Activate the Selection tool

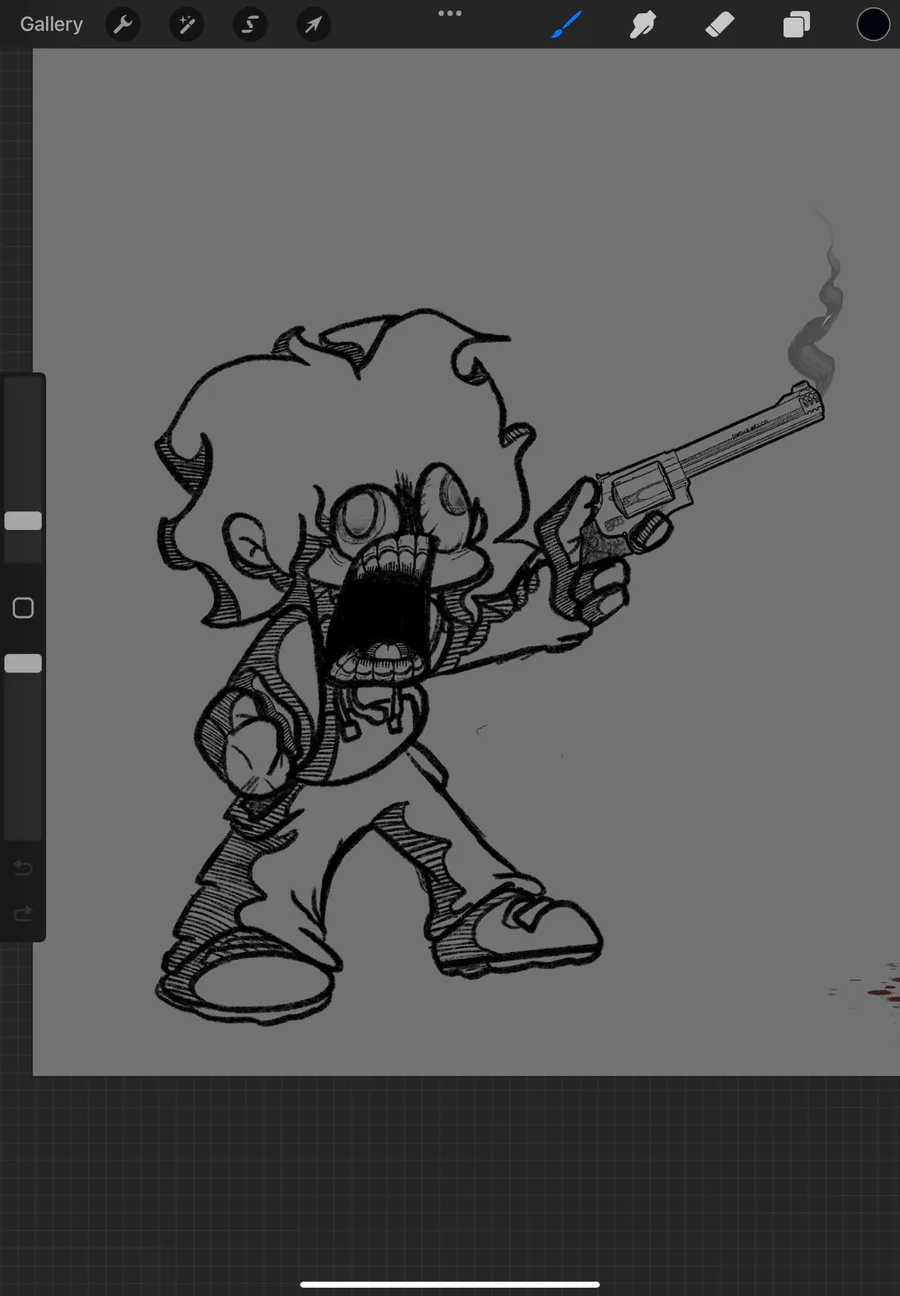250,24
